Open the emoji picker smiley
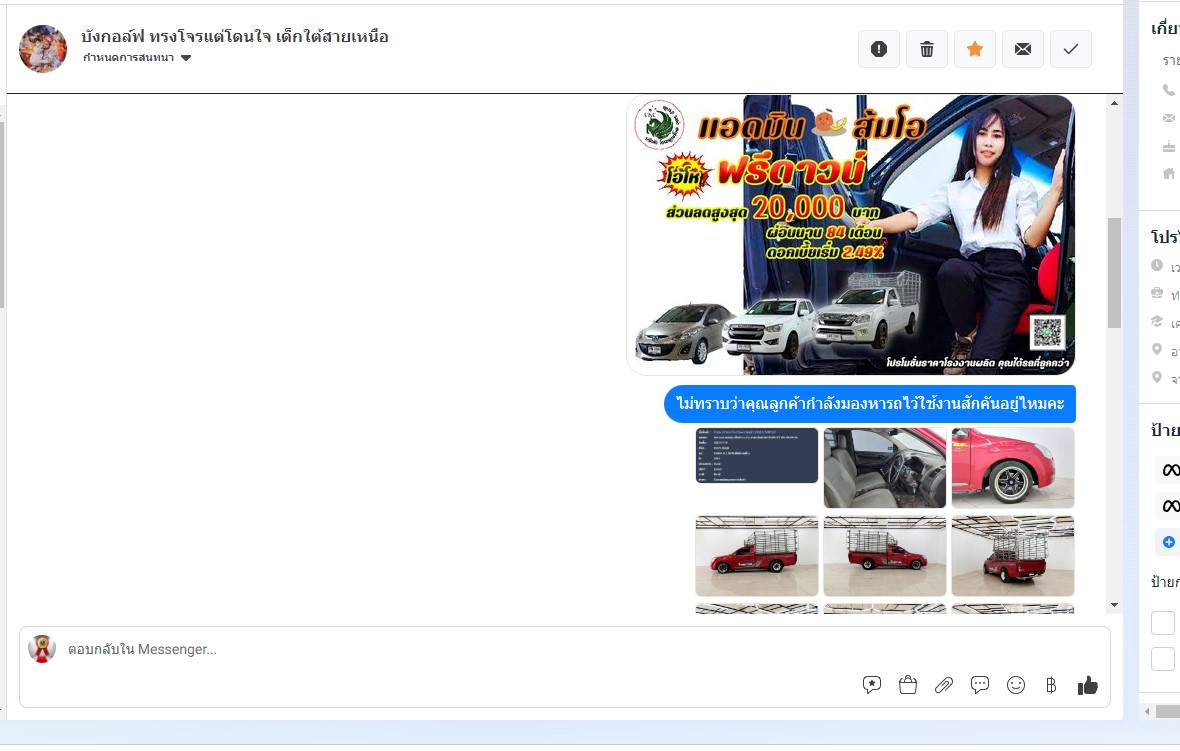This screenshot has width=1180, height=751. tap(1016, 685)
